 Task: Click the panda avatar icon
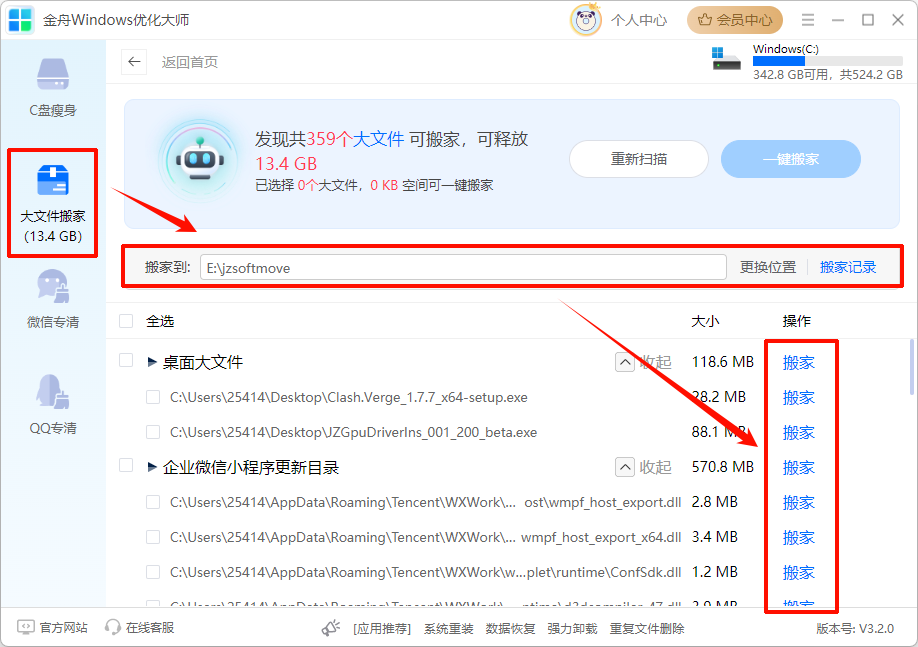[x=586, y=20]
